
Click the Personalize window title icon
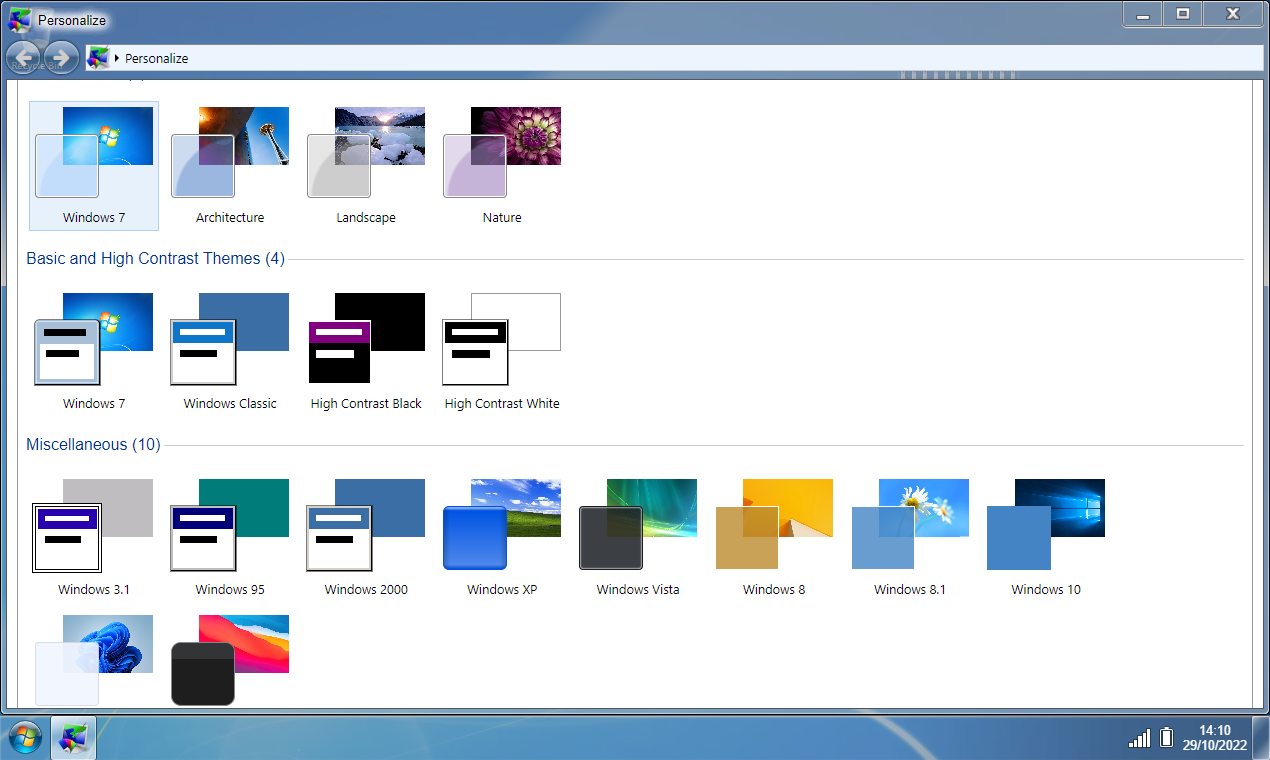coord(20,19)
